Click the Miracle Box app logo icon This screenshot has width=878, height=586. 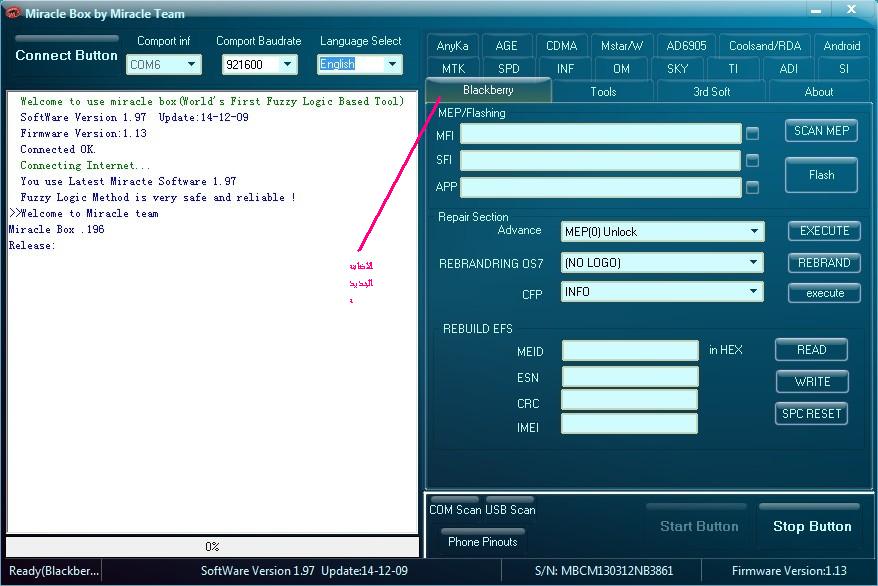pyautogui.click(x=12, y=12)
